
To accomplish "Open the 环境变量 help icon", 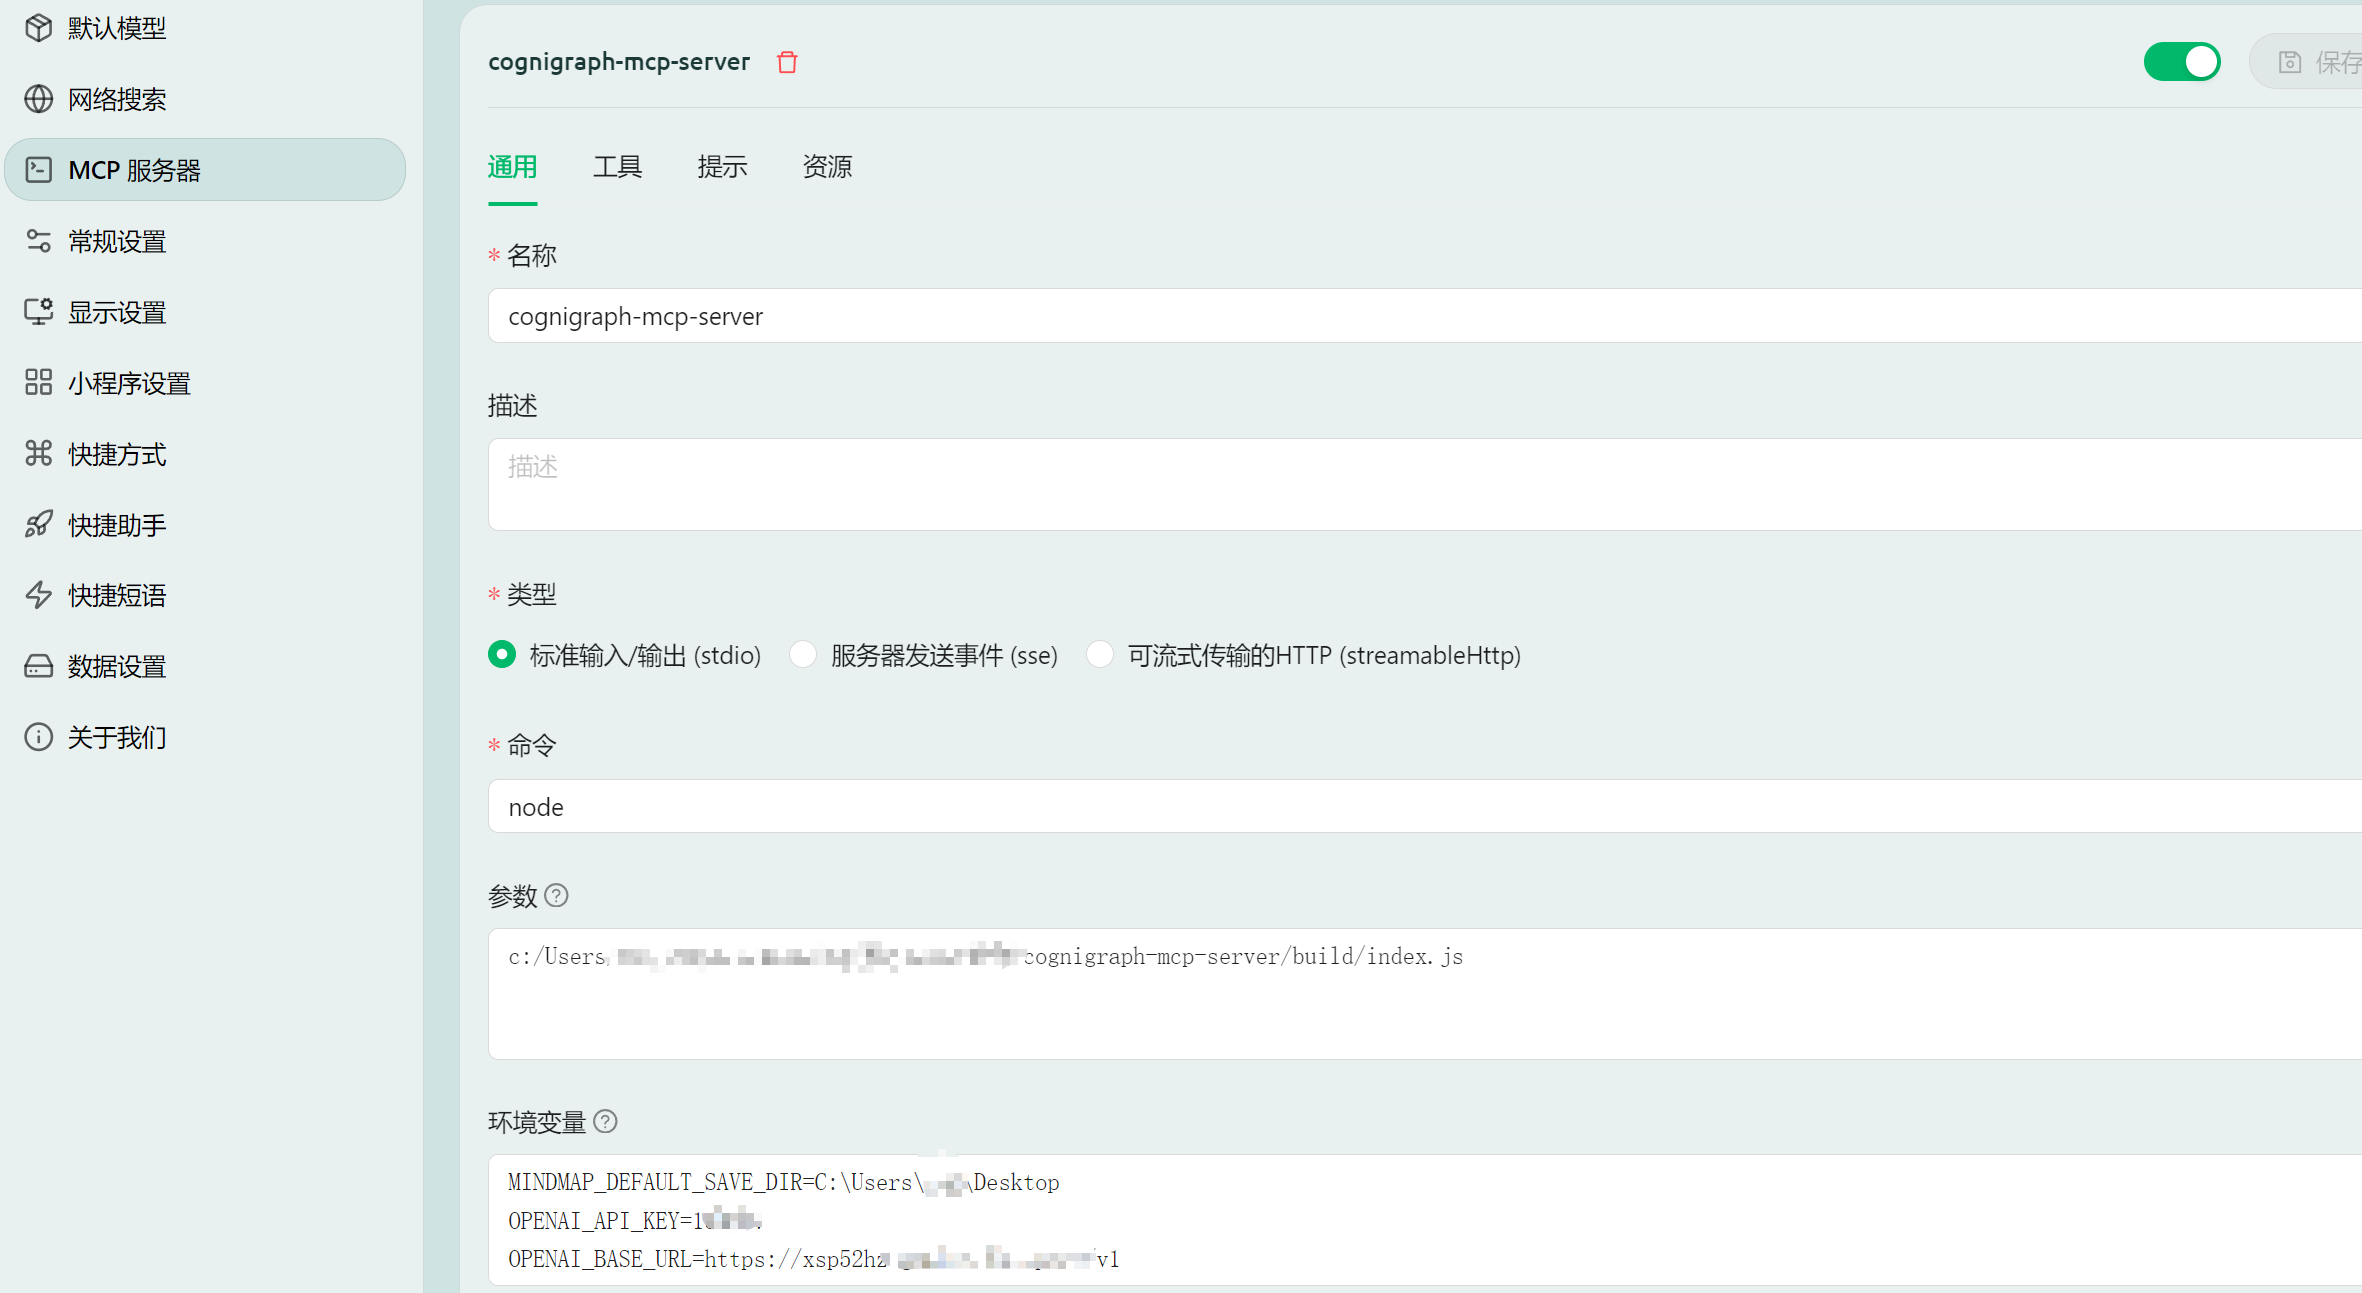I will click(x=605, y=1122).
